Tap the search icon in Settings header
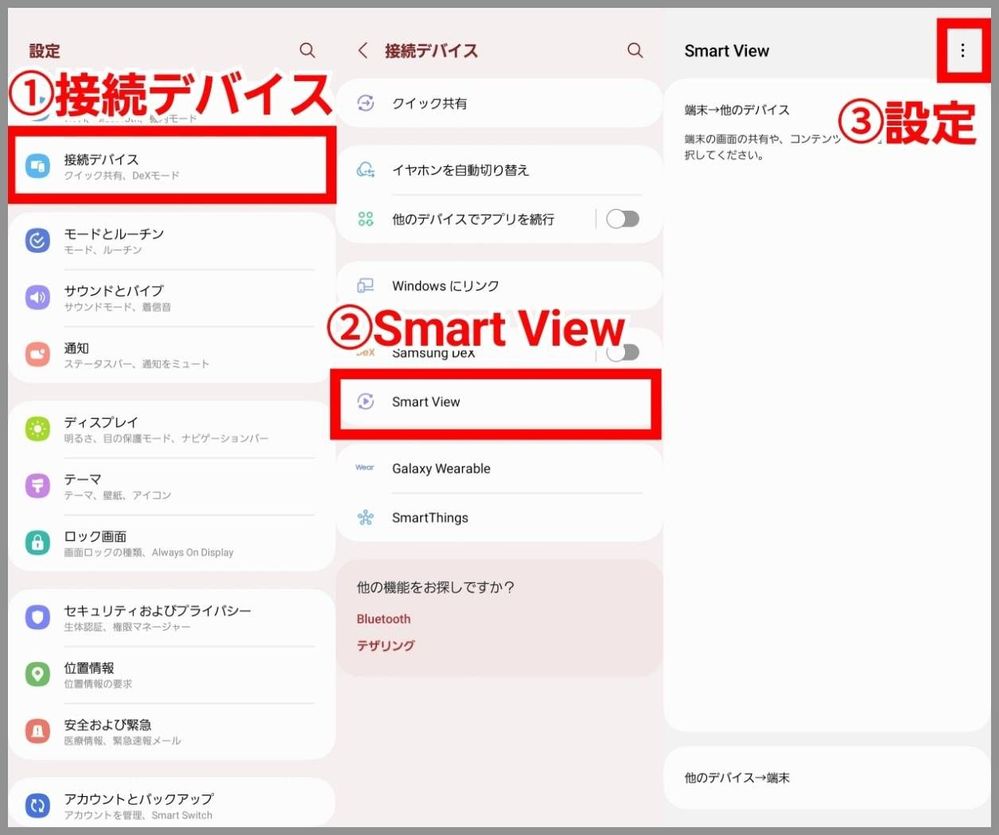 307,50
